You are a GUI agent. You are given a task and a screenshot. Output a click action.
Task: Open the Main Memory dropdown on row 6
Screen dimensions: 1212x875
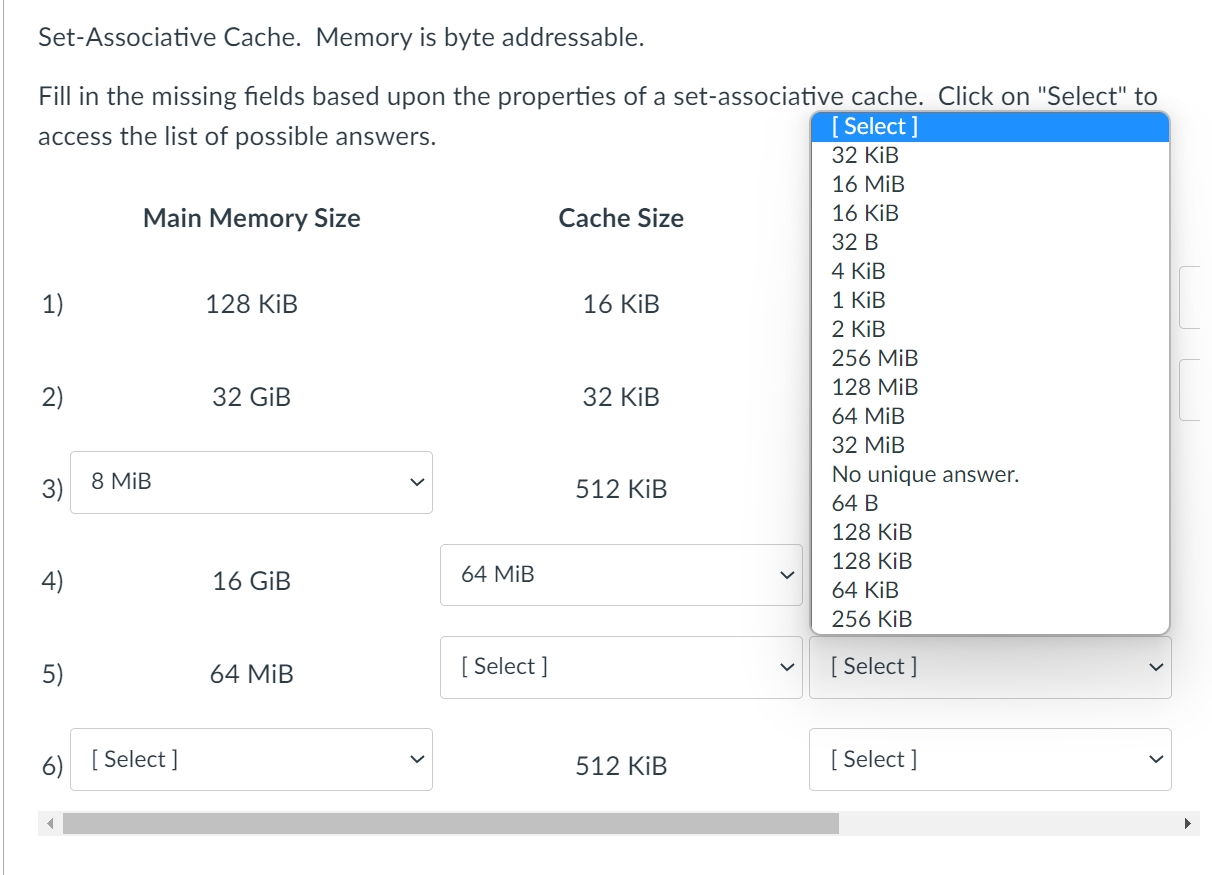pyautogui.click(x=251, y=759)
